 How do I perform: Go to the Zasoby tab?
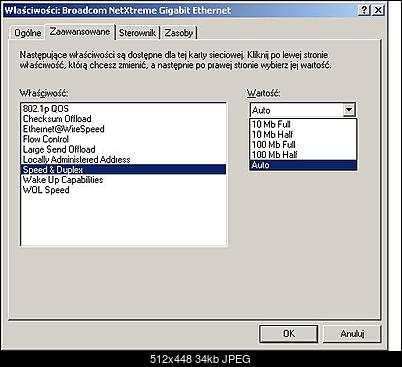(x=179, y=33)
